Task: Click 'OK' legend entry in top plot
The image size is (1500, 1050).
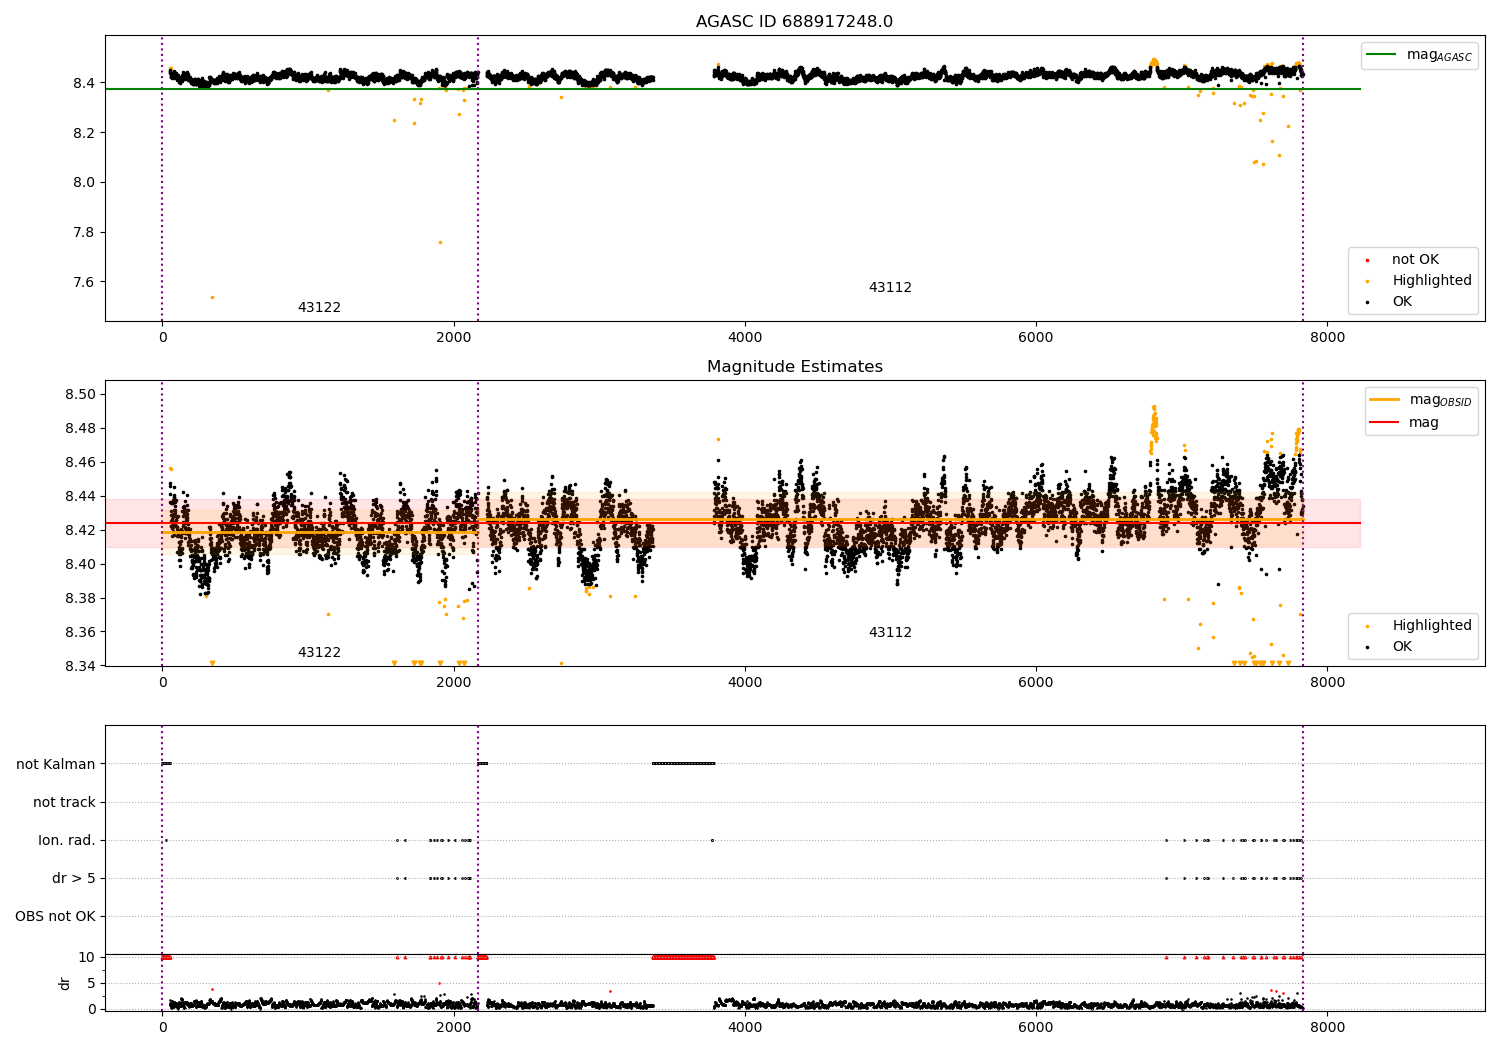Action: coord(1402,302)
